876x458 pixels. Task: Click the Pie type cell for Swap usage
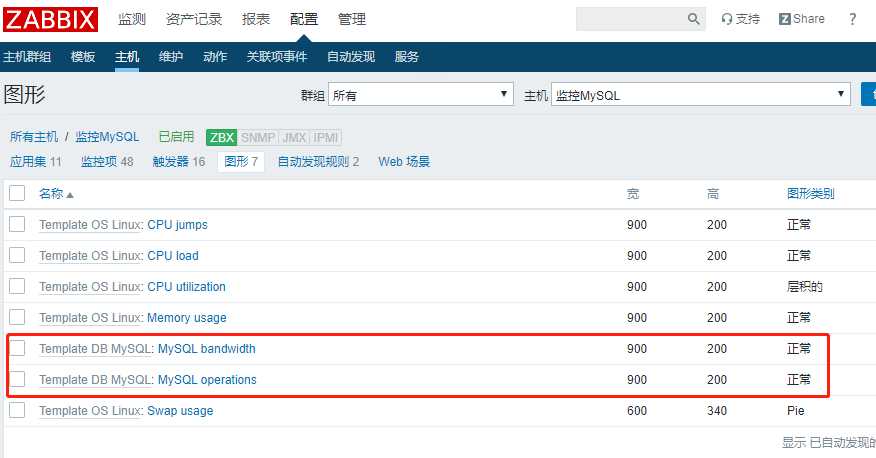click(796, 411)
